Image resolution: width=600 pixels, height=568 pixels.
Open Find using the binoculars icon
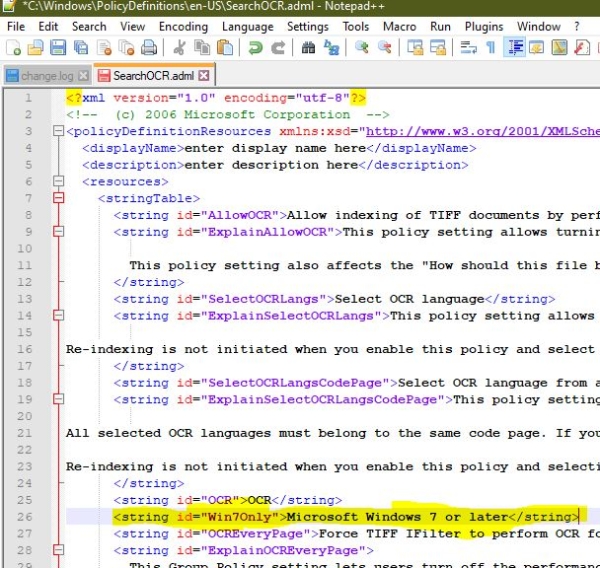[308, 48]
